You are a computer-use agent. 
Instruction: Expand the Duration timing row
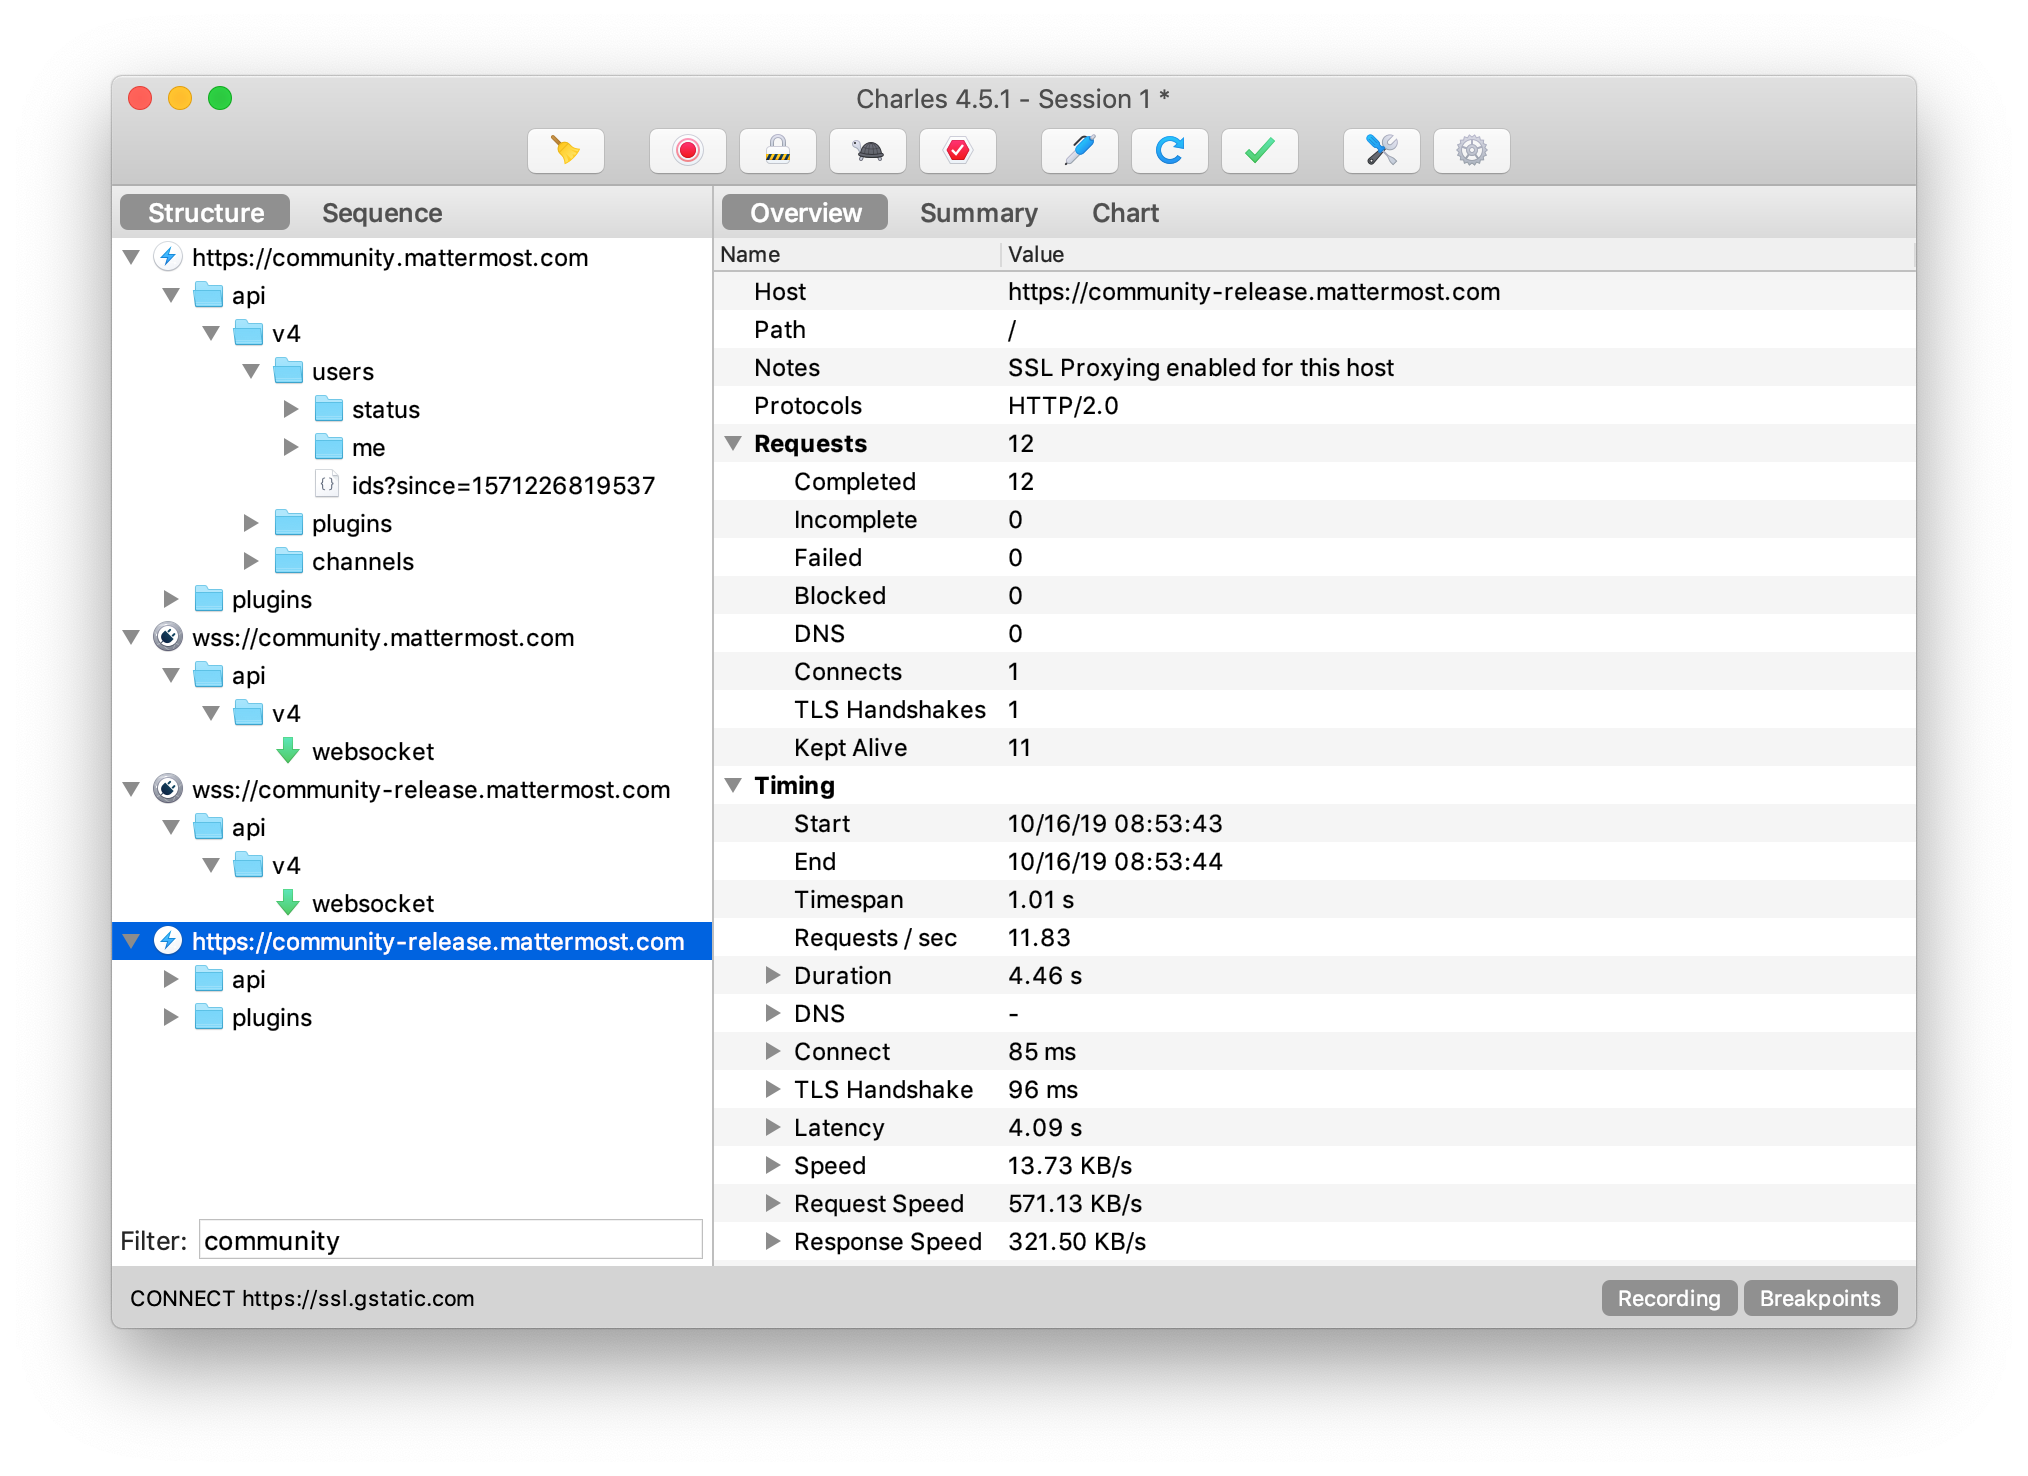pos(773,975)
